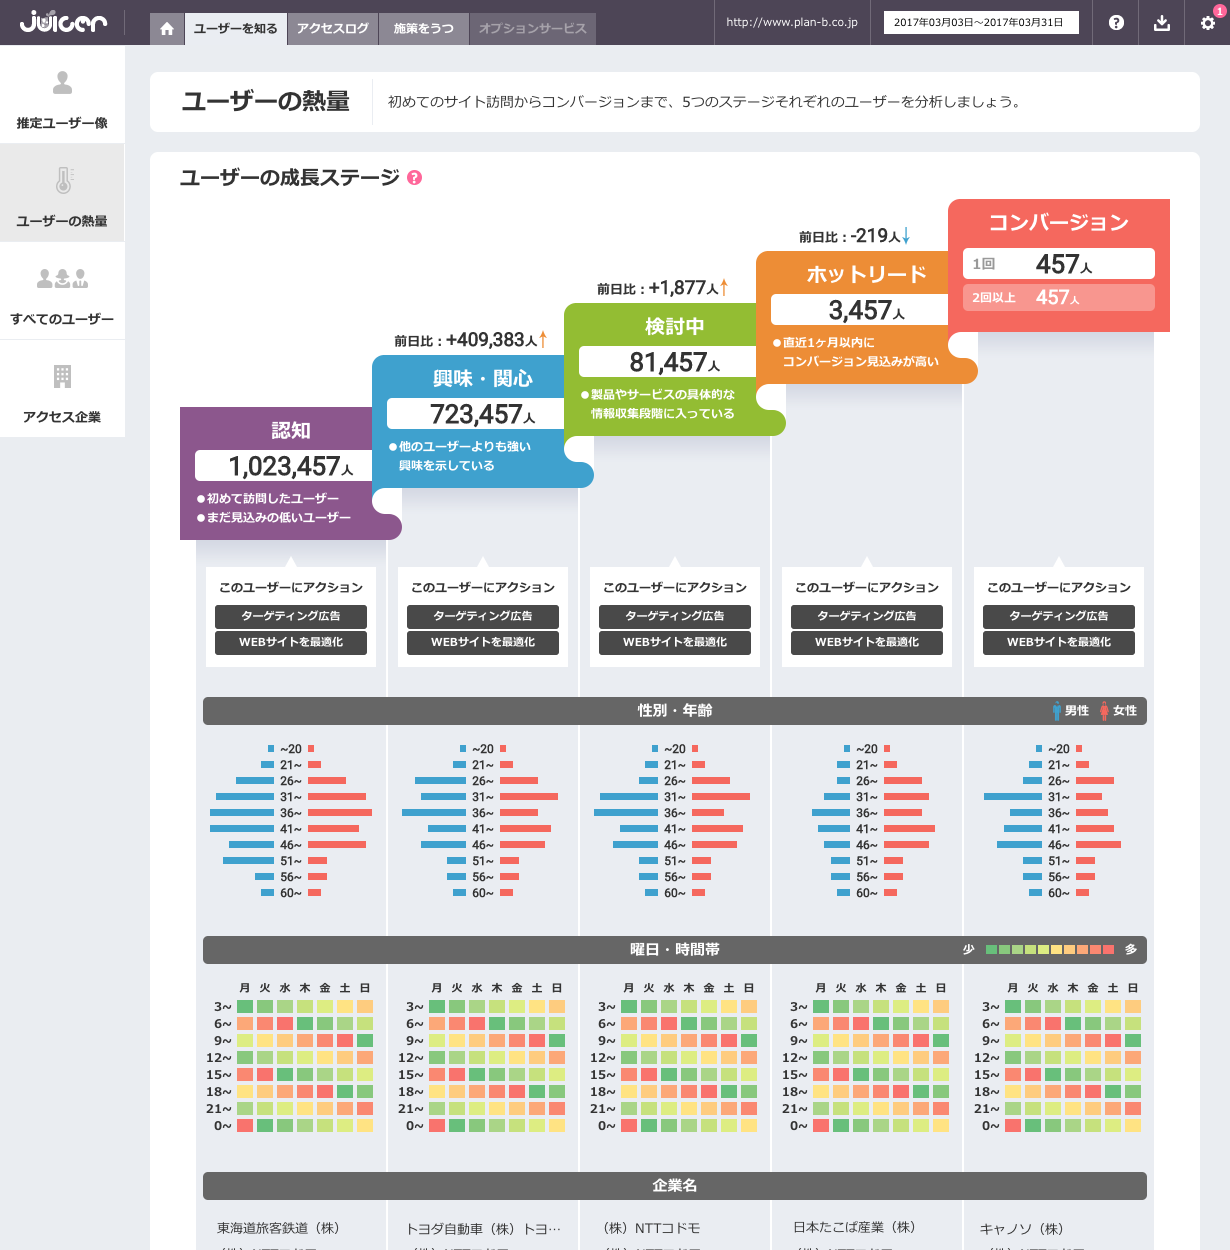This screenshot has width=1230, height=1250.
Task: Click the 曜日・時間帯 heatmap color legend
Action: tap(1049, 949)
